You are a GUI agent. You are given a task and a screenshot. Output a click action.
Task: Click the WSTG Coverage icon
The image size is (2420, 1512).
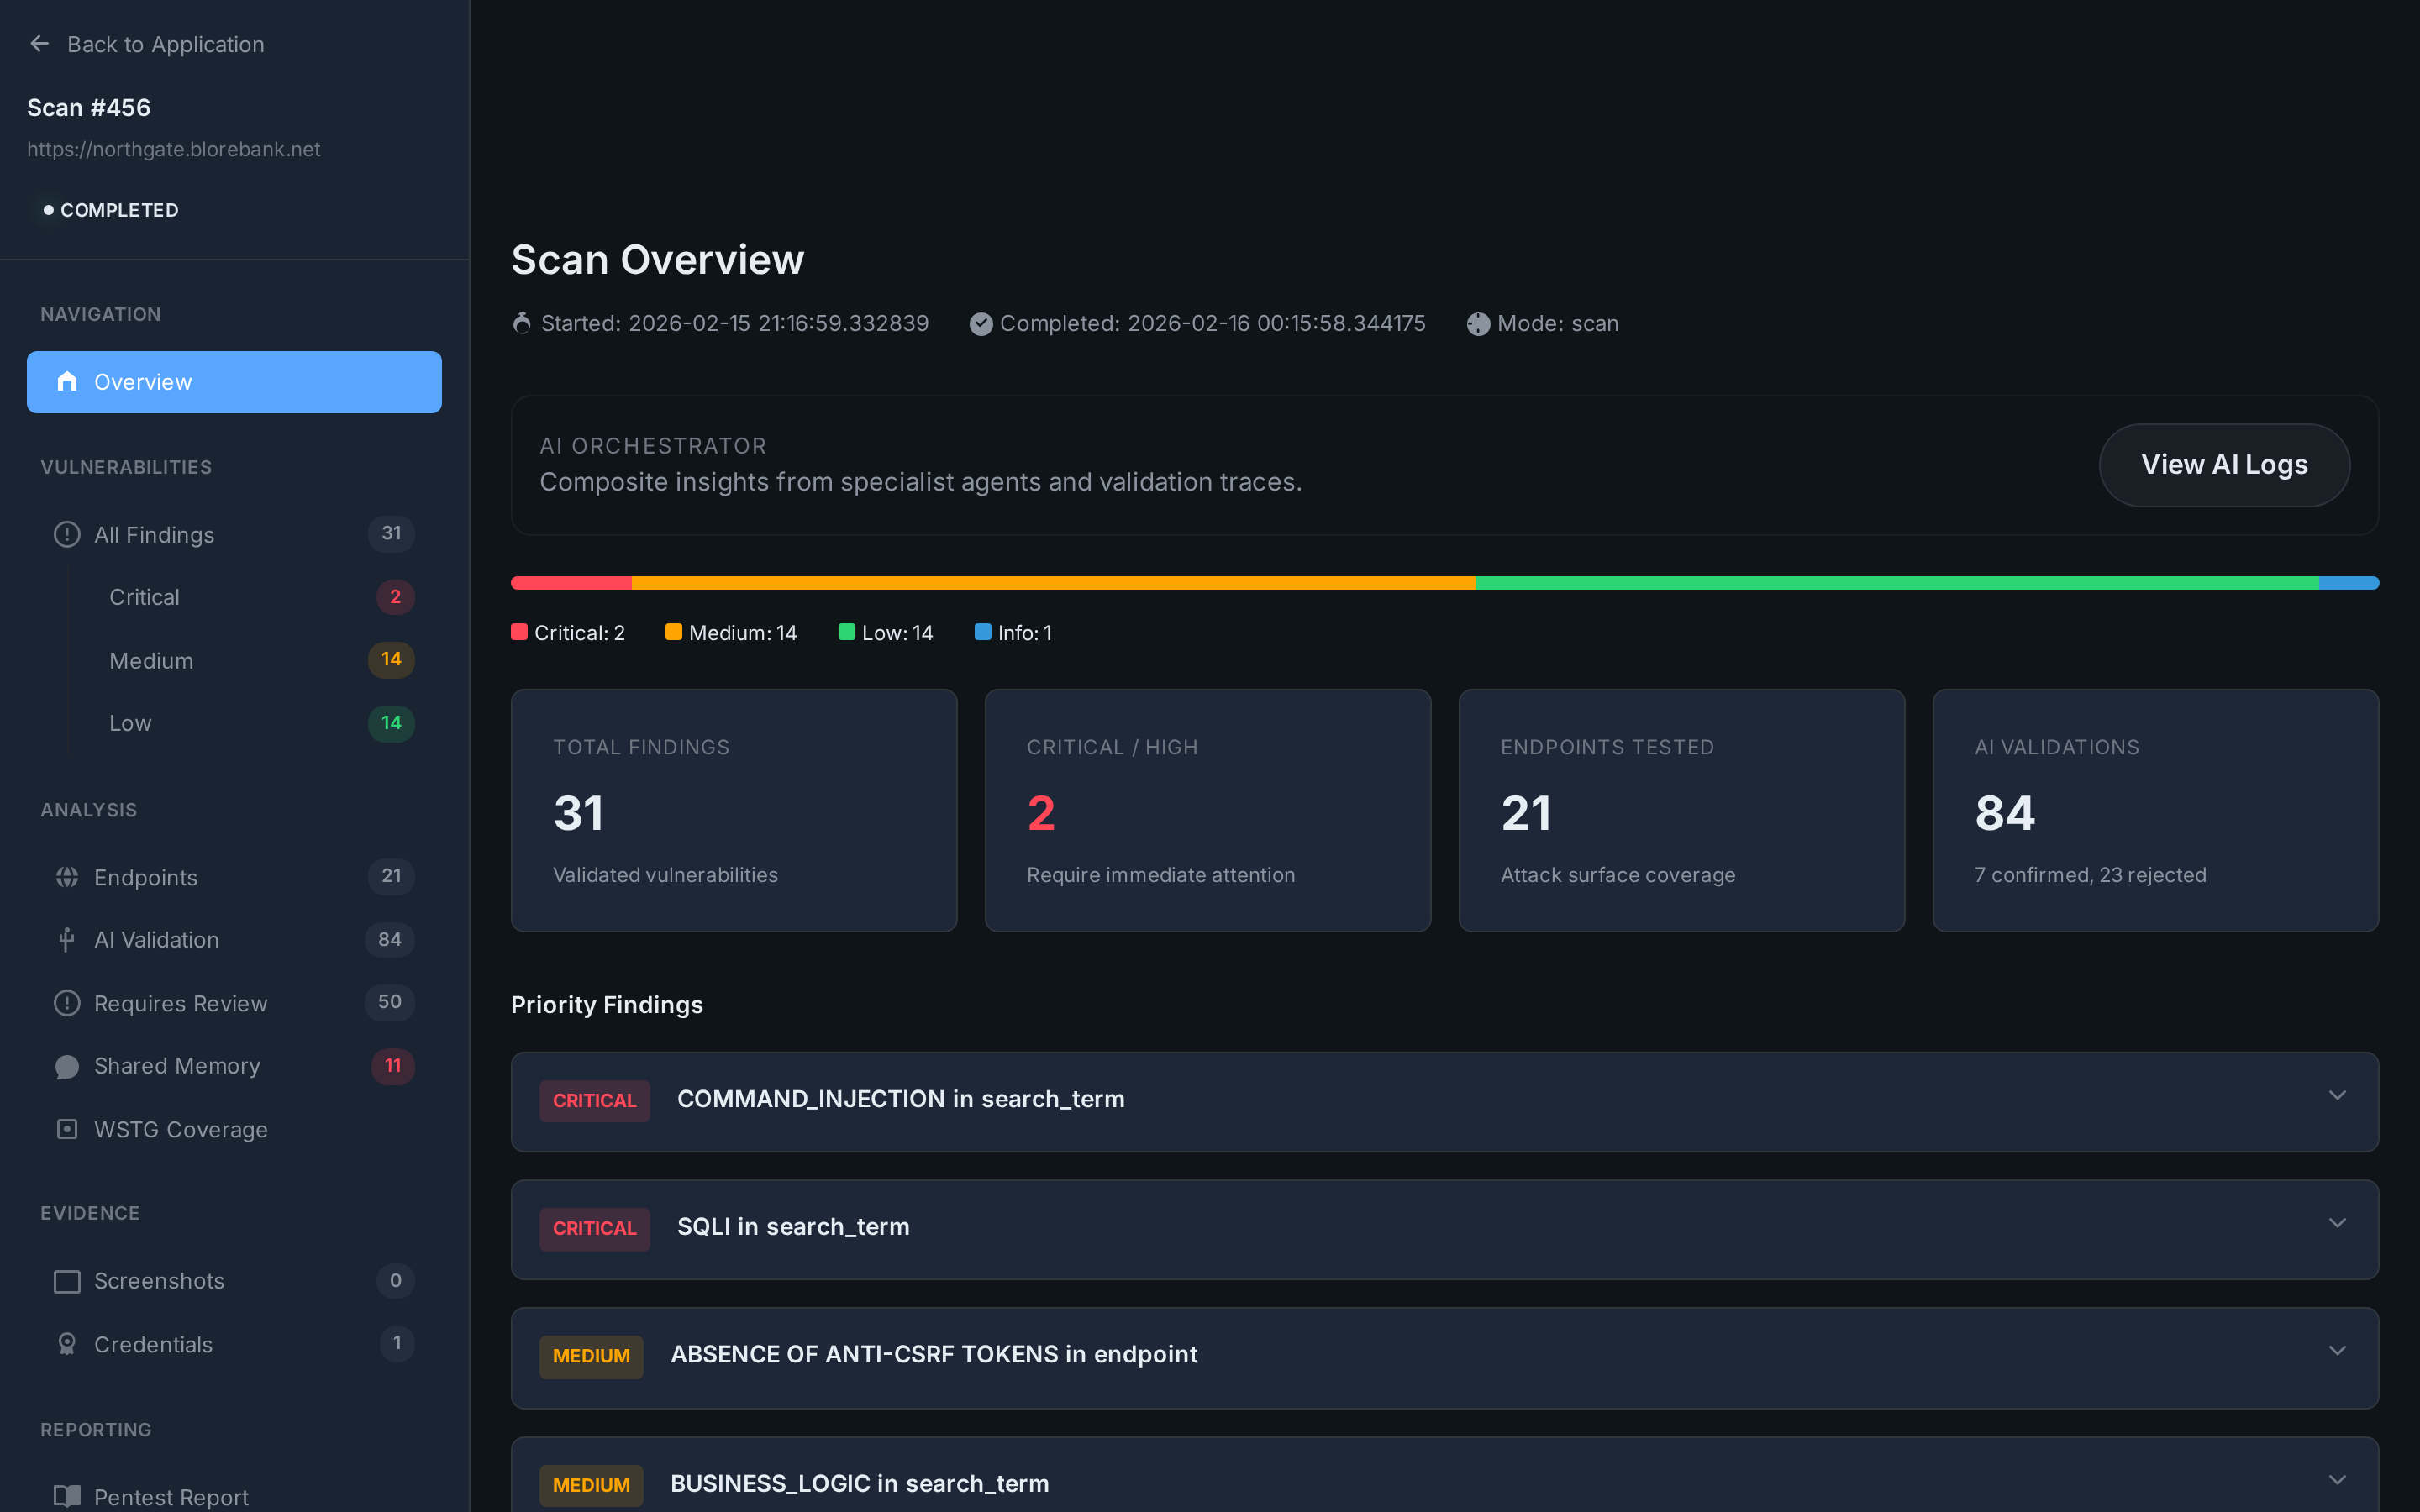(66, 1129)
